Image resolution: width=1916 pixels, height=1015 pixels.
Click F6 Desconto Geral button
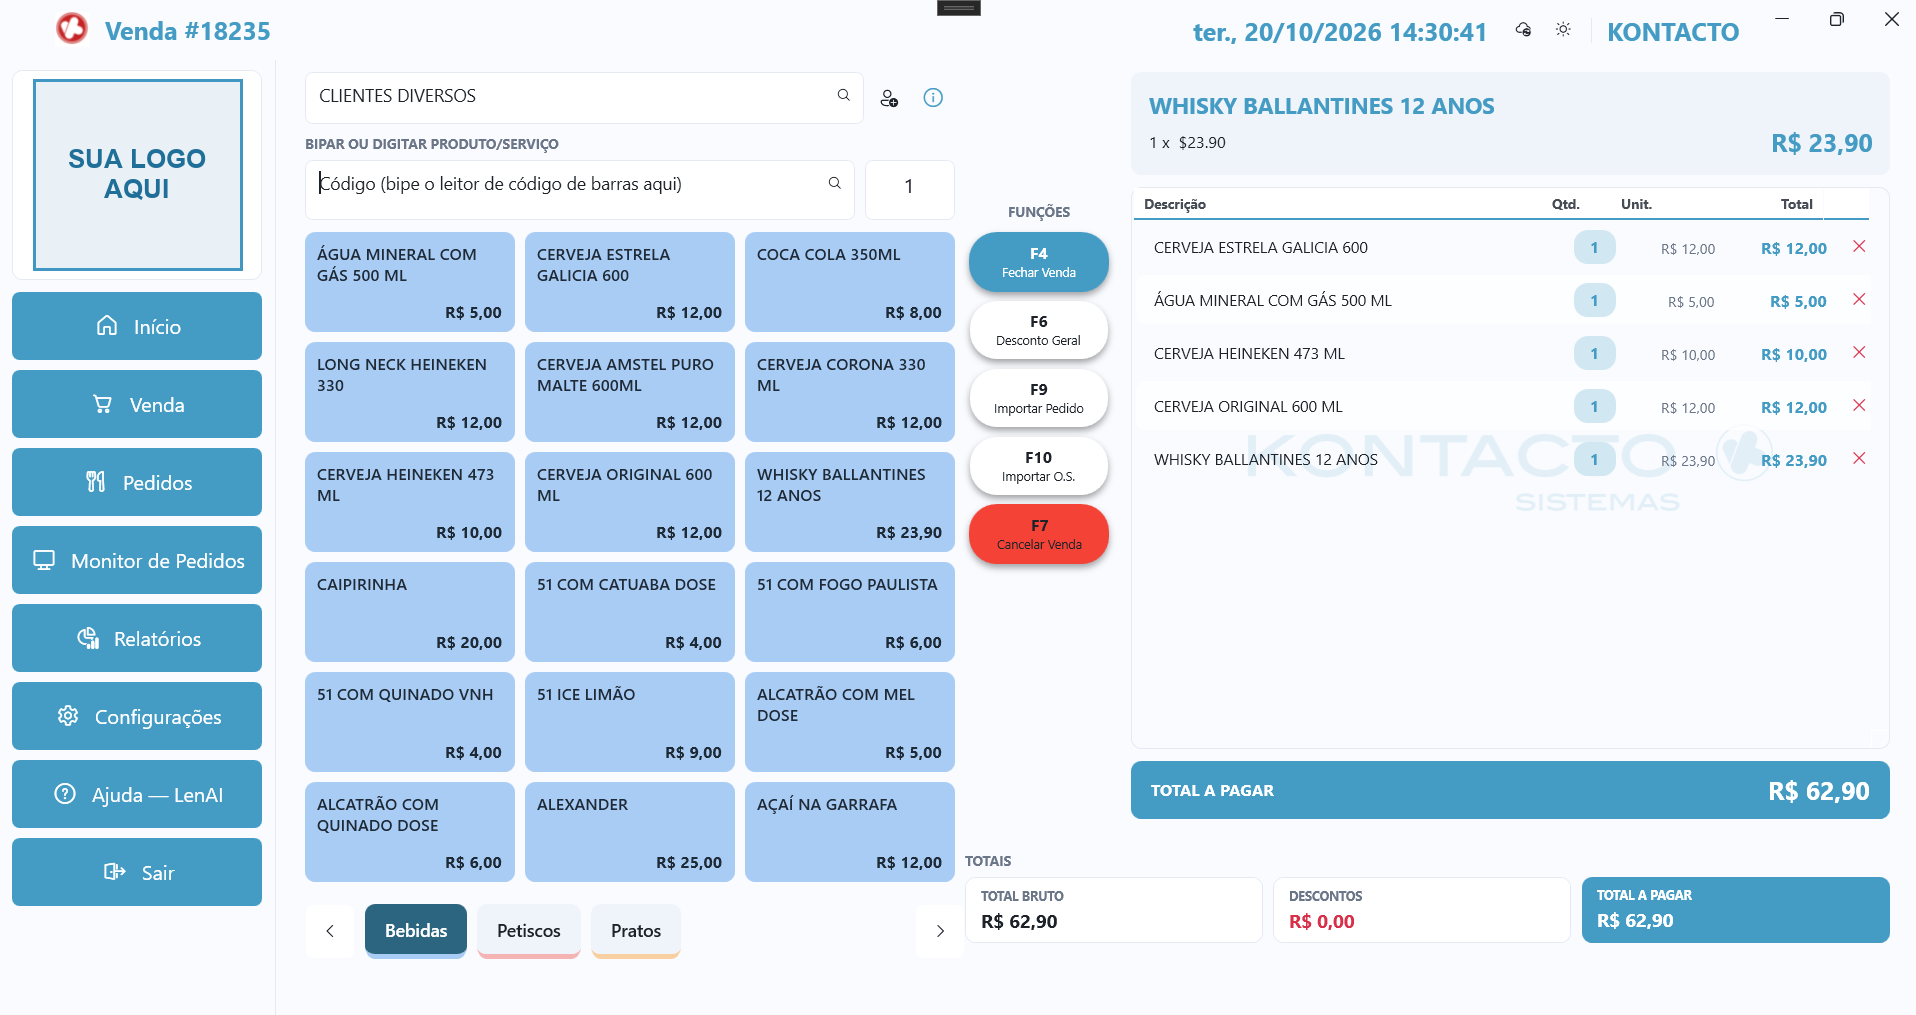click(x=1039, y=330)
